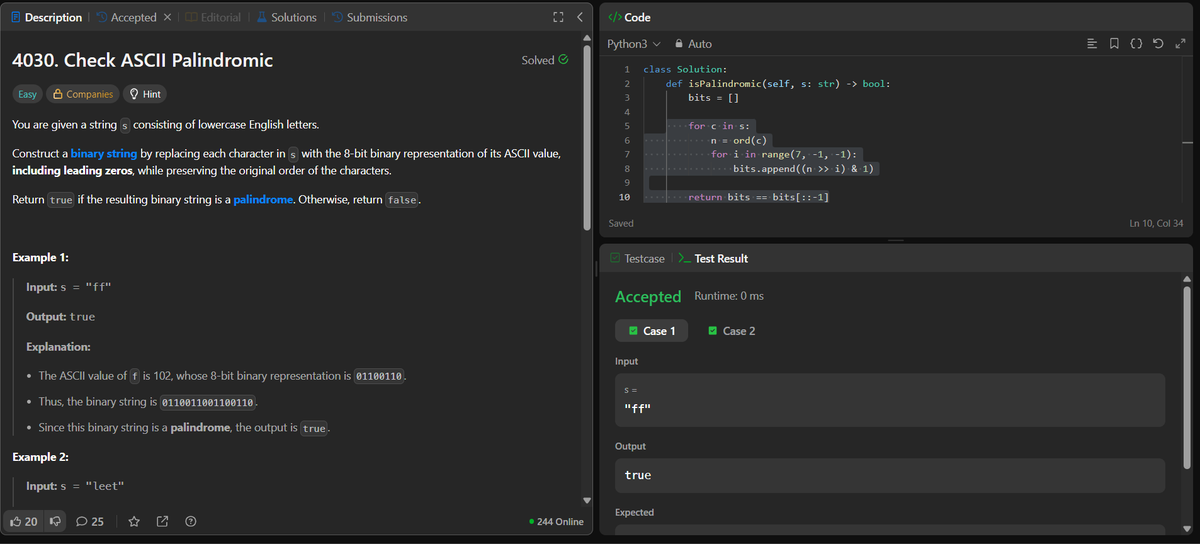The height and width of the screenshot is (544, 1200).
Task: Open the Solutions tab
Action: [x=285, y=17]
